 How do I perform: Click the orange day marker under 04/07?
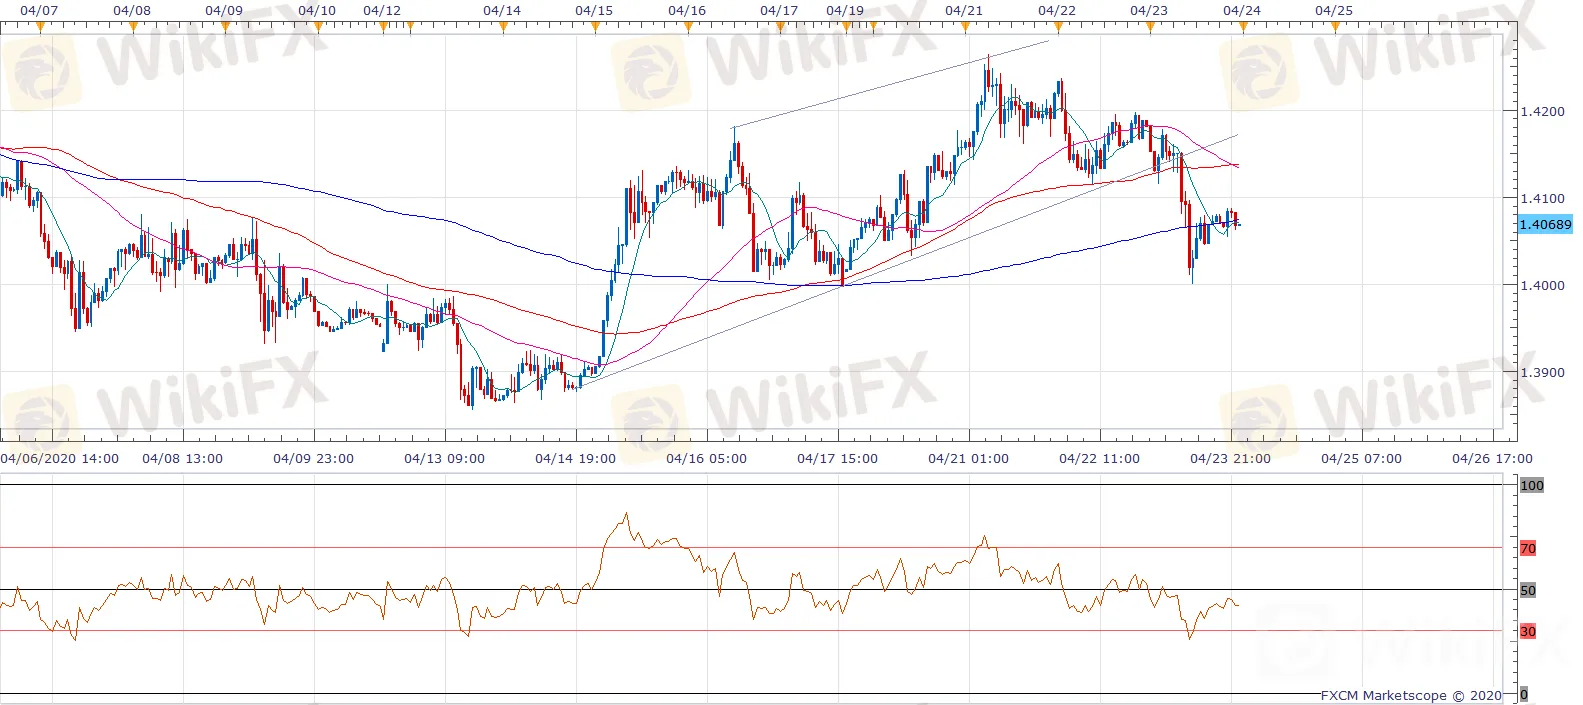coord(40,28)
